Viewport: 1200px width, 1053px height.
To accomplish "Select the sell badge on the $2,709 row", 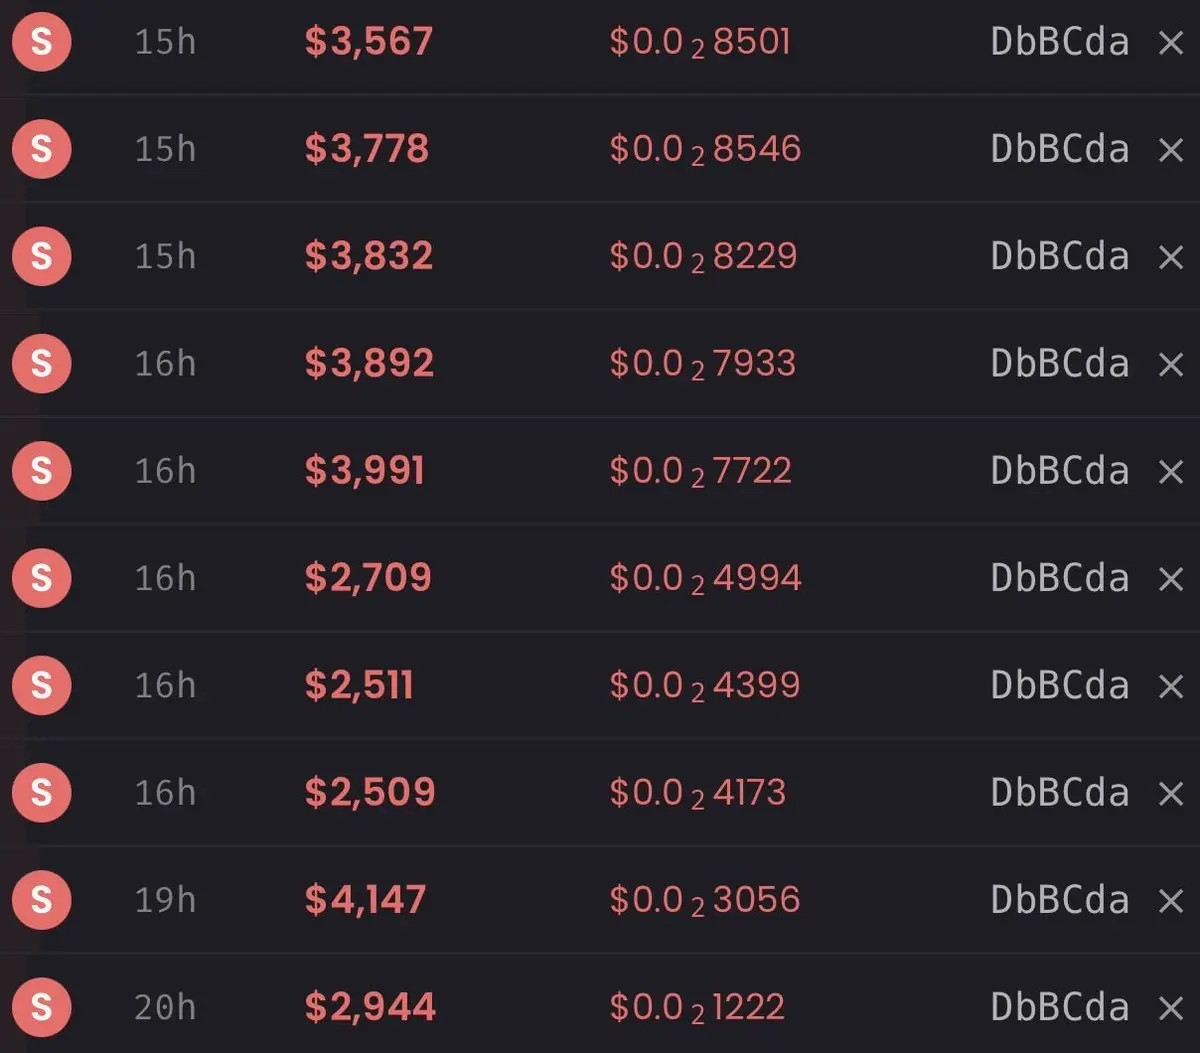I will coord(41,578).
